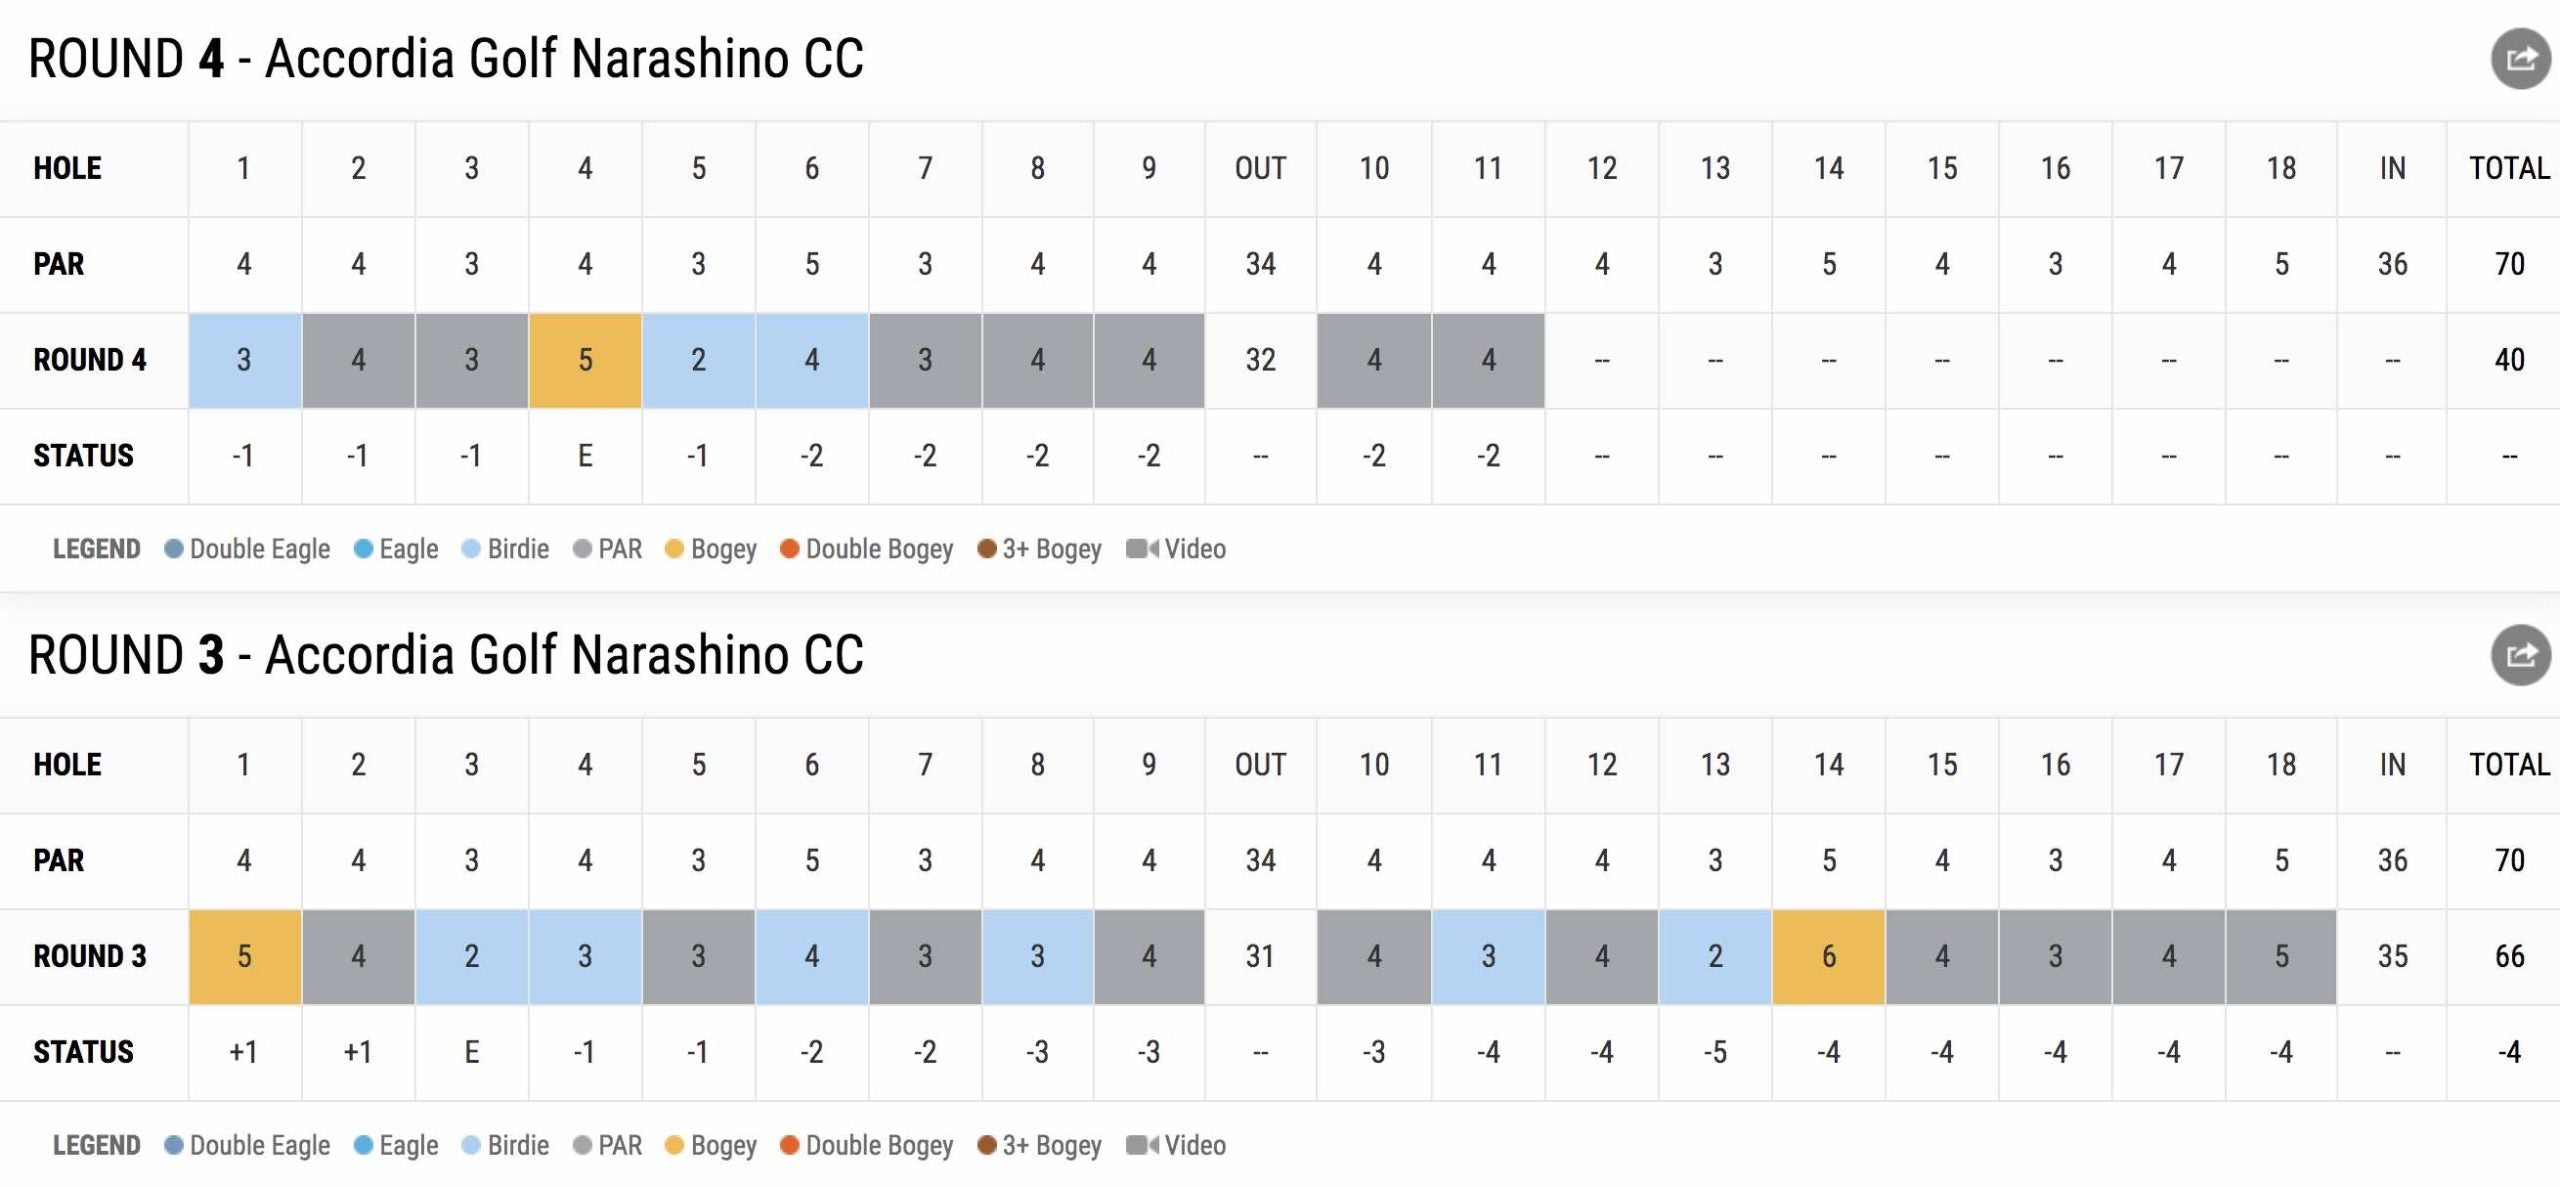Click Round 4 par score on hole 11

click(1488, 360)
